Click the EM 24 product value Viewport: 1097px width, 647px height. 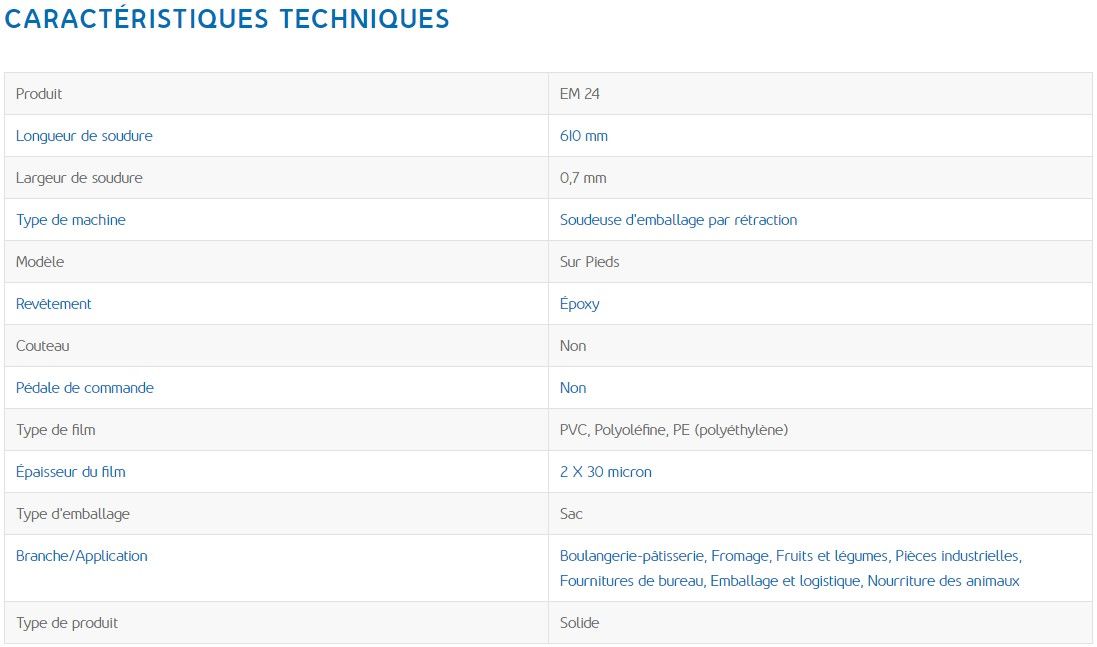(580, 94)
